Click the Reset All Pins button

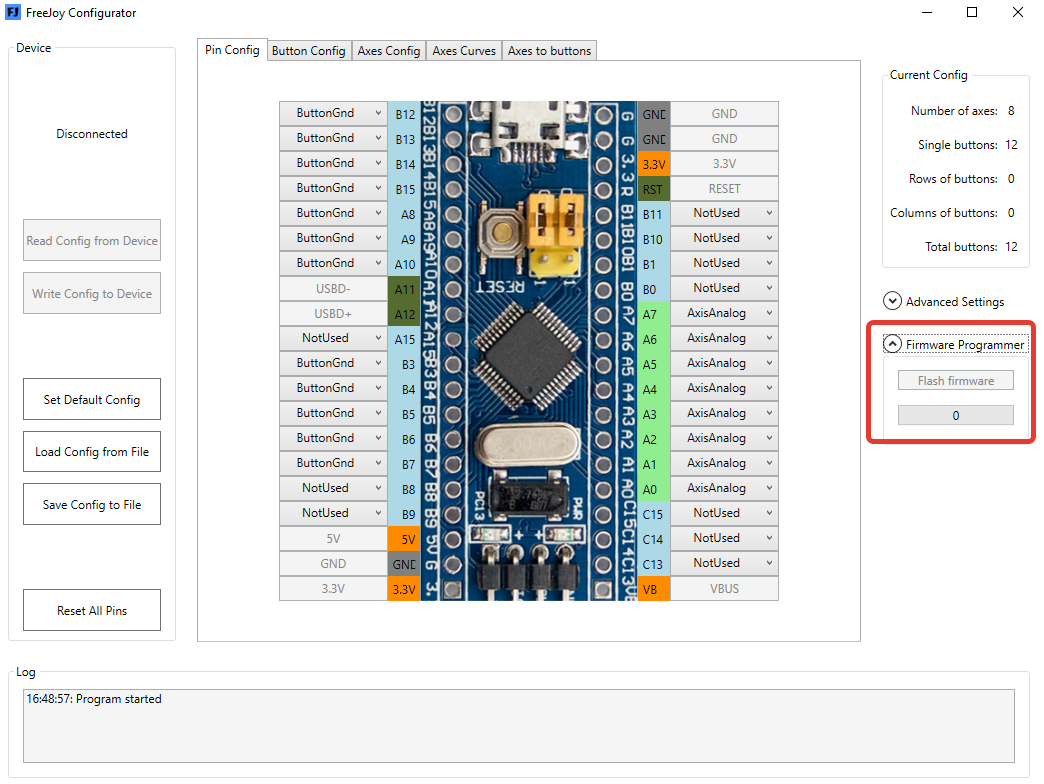[92, 610]
